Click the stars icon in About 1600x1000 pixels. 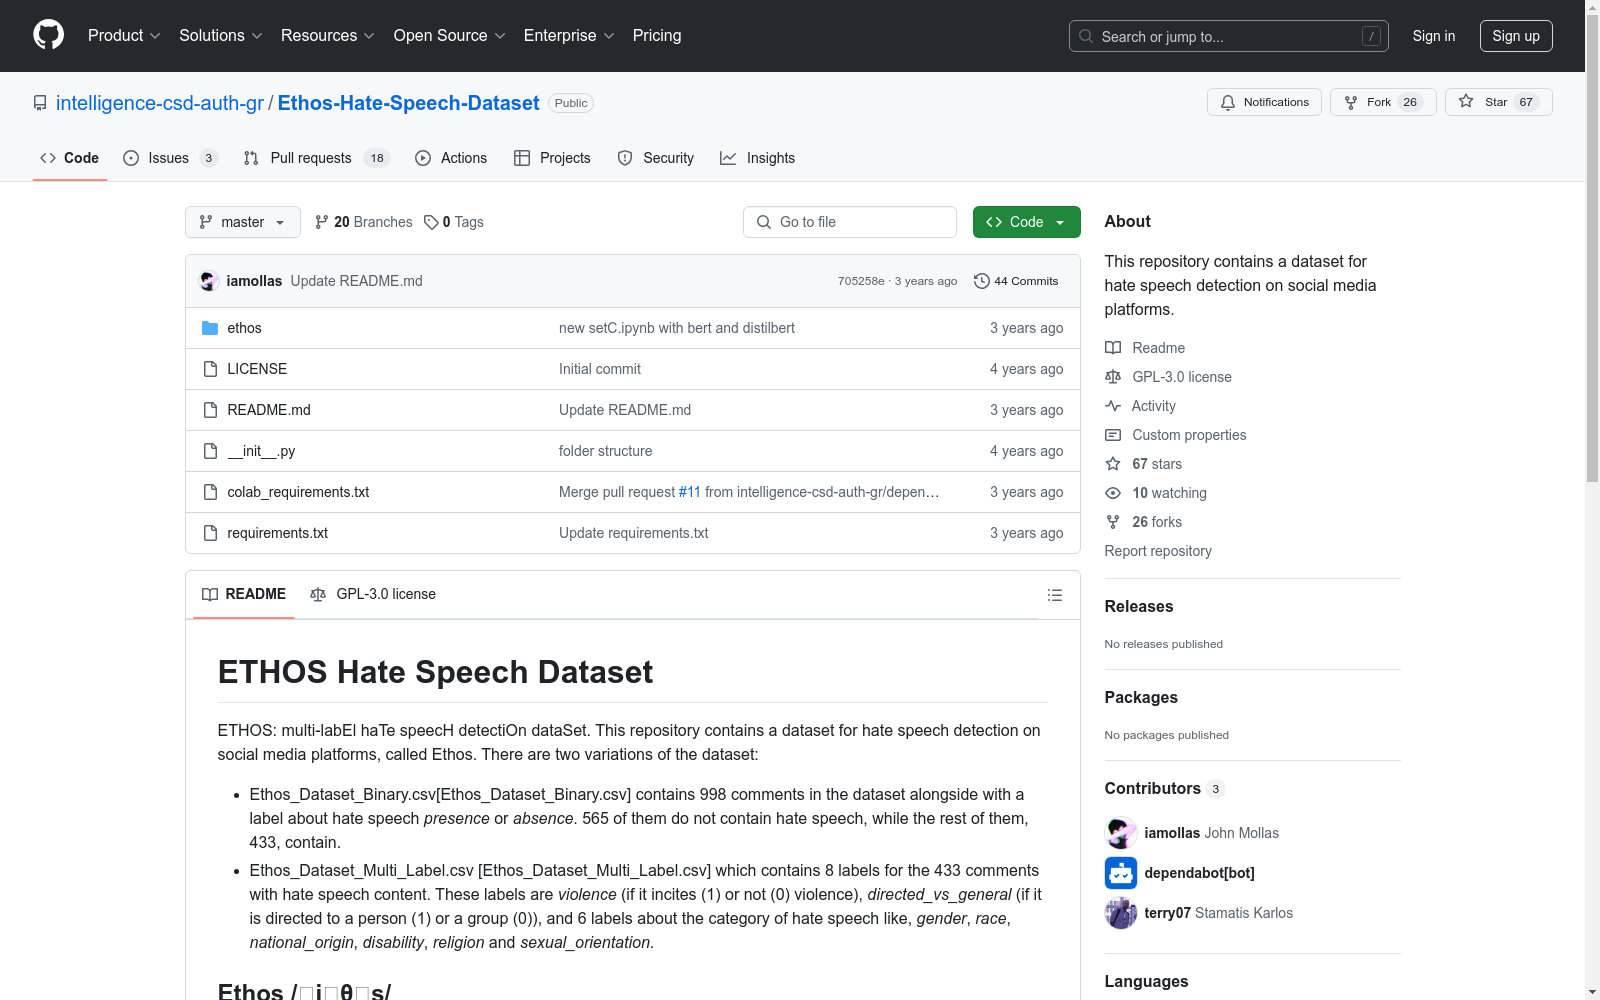pyautogui.click(x=1113, y=464)
